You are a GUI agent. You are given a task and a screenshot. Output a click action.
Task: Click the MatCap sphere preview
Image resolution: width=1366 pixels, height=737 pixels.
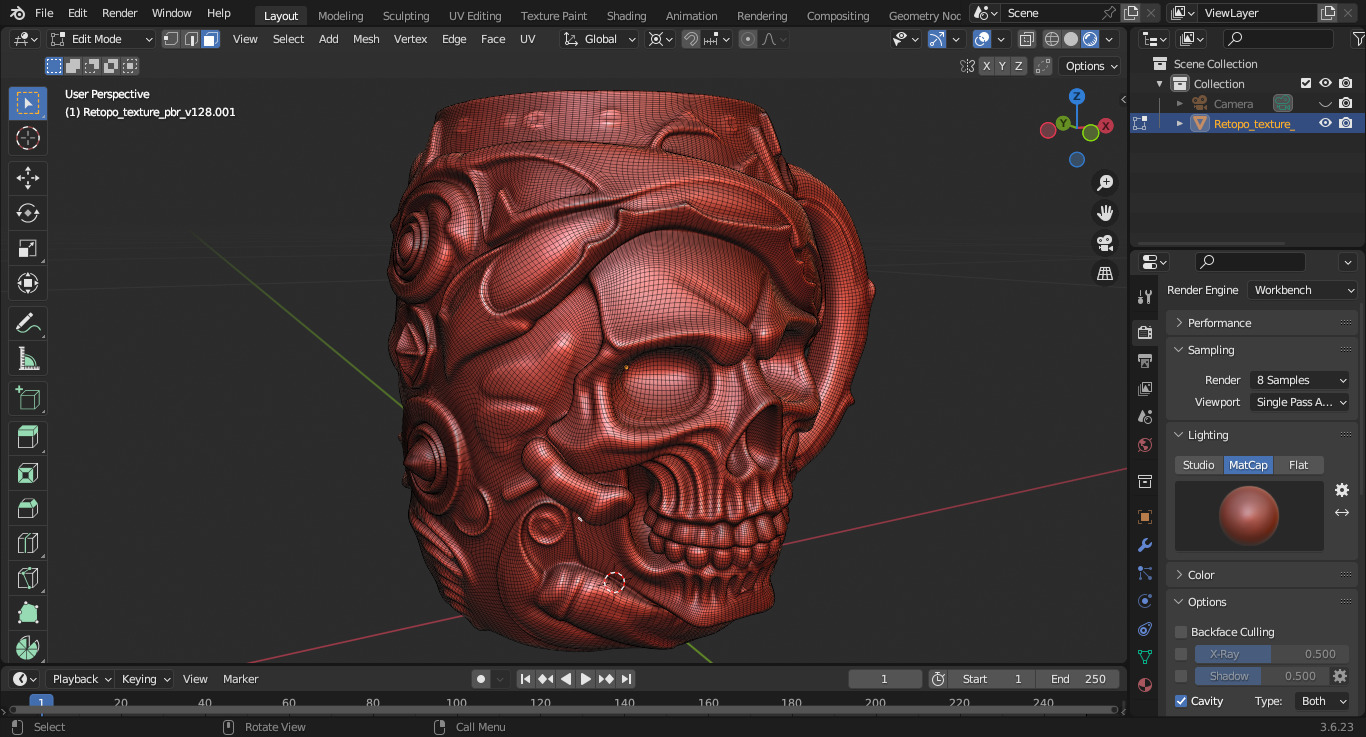1249,516
